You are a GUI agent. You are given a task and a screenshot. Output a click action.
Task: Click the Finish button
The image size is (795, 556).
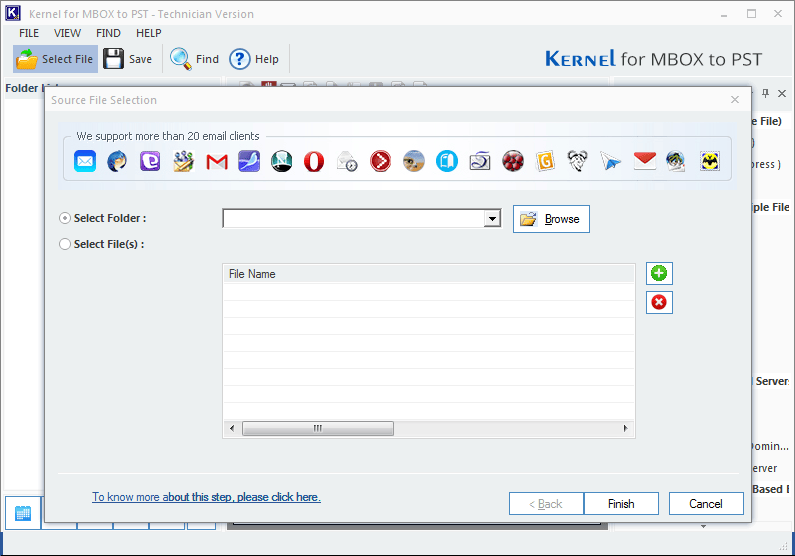(x=621, y=504)
